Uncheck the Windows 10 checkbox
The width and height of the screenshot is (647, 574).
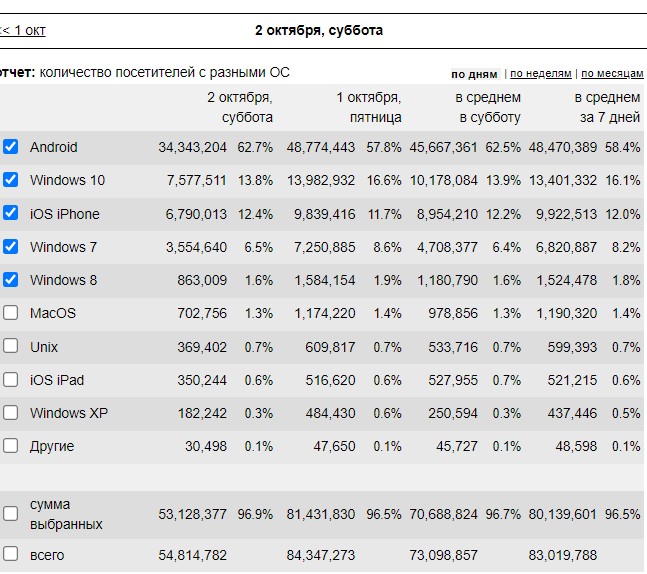point(10,180)
